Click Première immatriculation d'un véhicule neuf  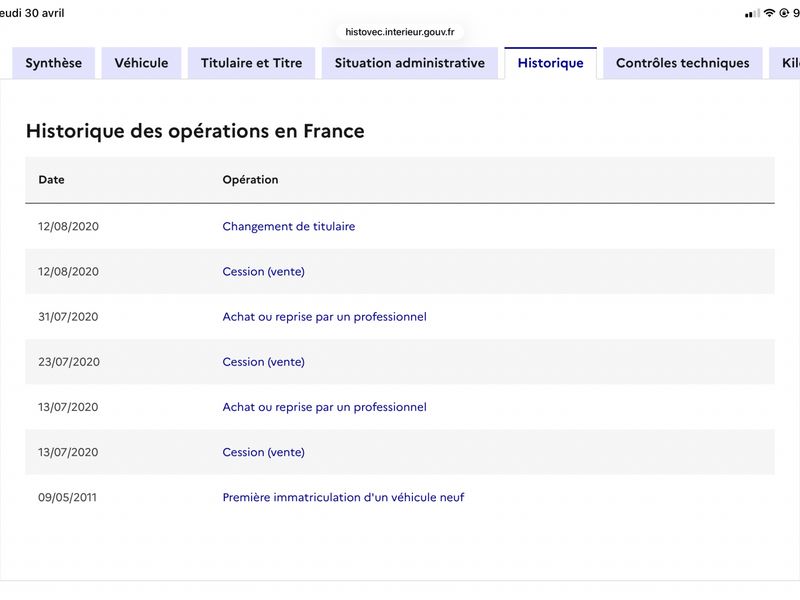click(343, 497)
